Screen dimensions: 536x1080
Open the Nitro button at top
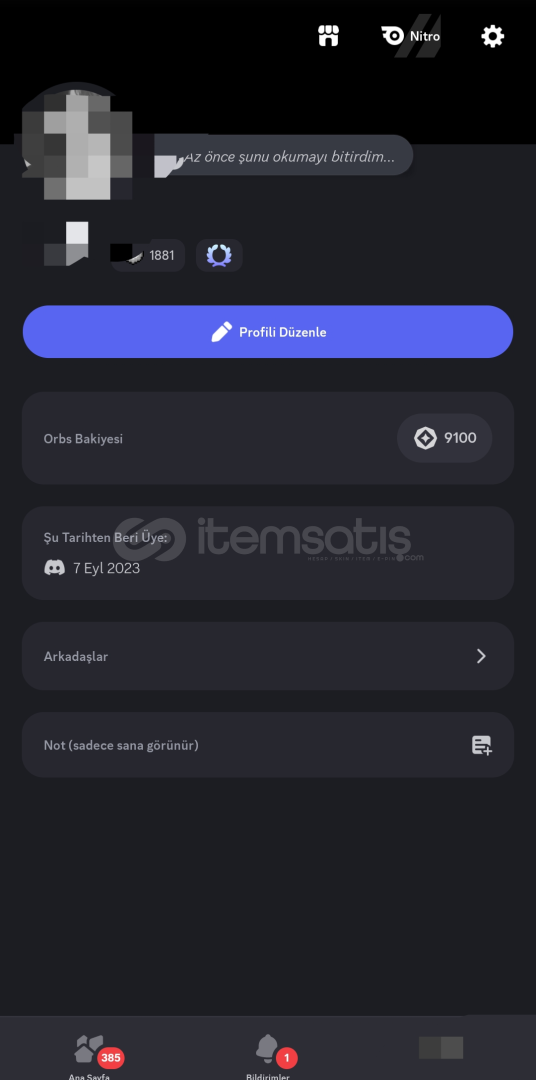pyautogui.click(x=411, y=37)
